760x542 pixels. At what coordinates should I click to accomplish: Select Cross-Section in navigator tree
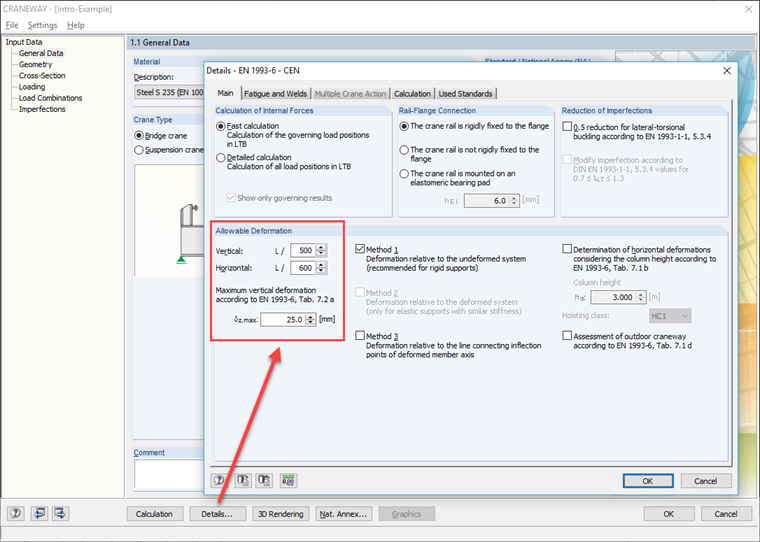tap(42, 76)
